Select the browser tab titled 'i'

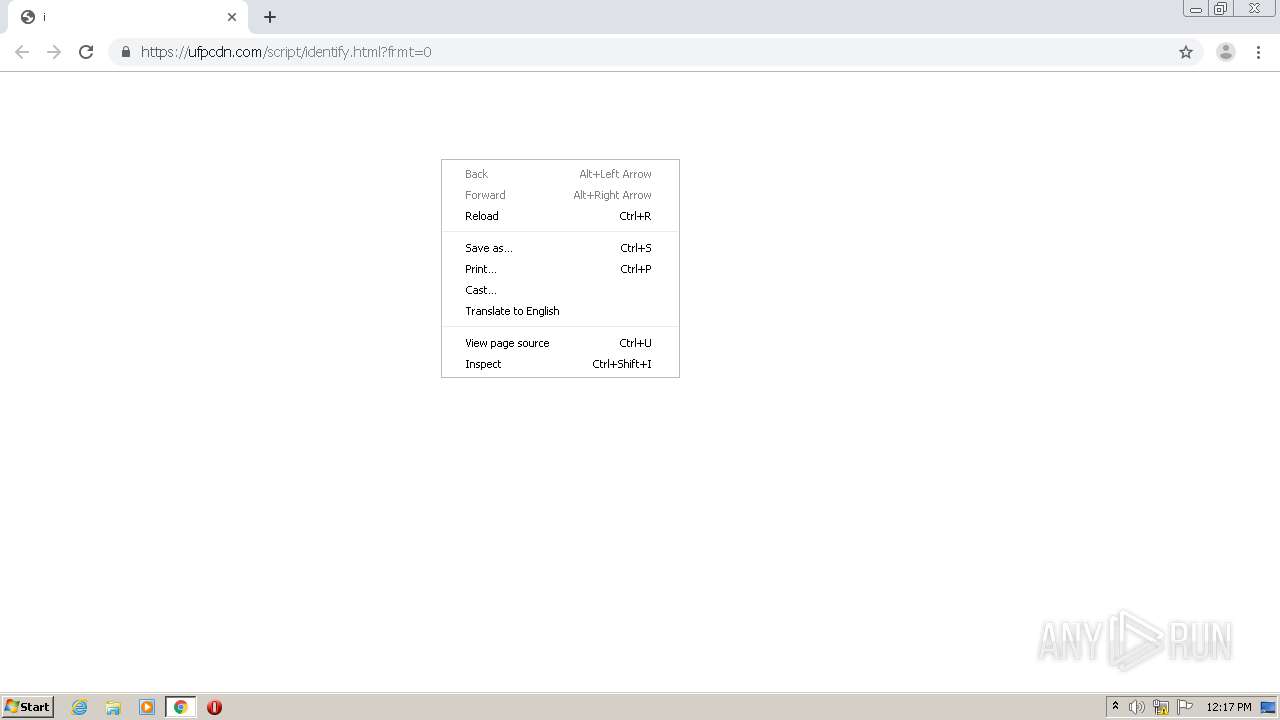(x=128, y=17)
